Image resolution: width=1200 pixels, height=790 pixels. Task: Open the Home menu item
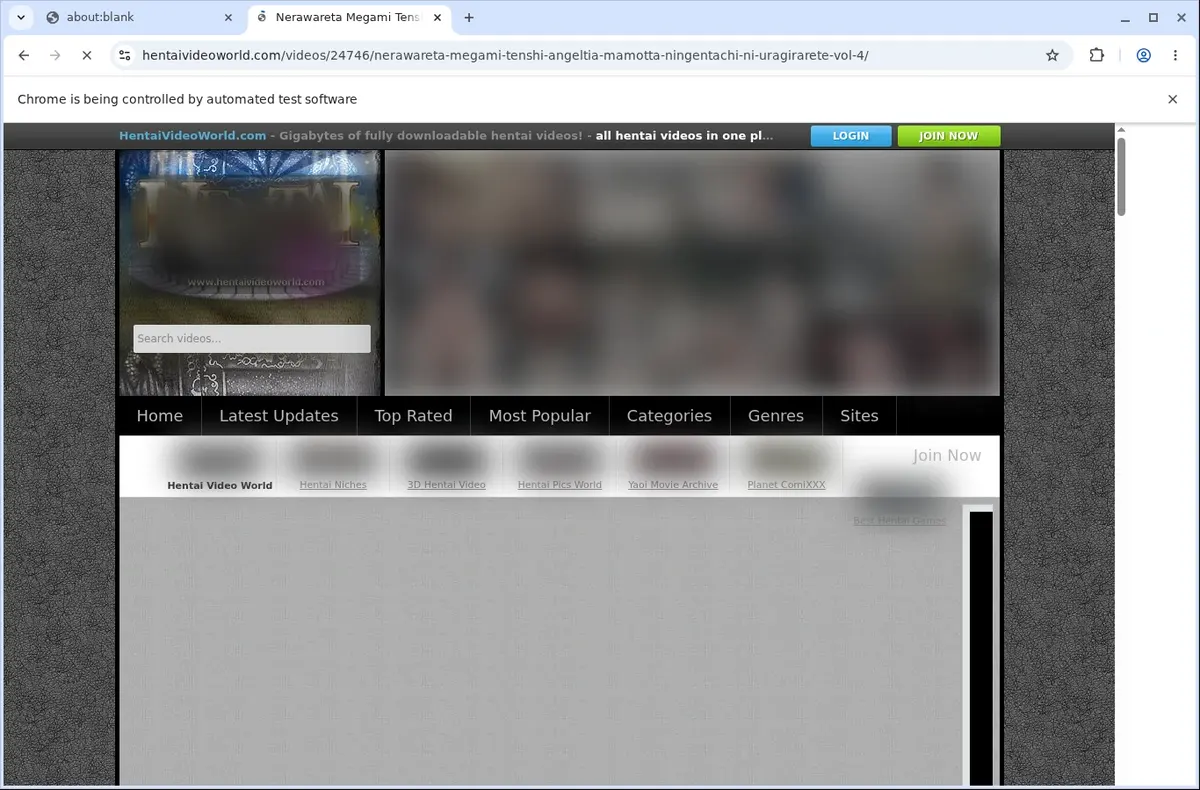(x=160, y=416)
